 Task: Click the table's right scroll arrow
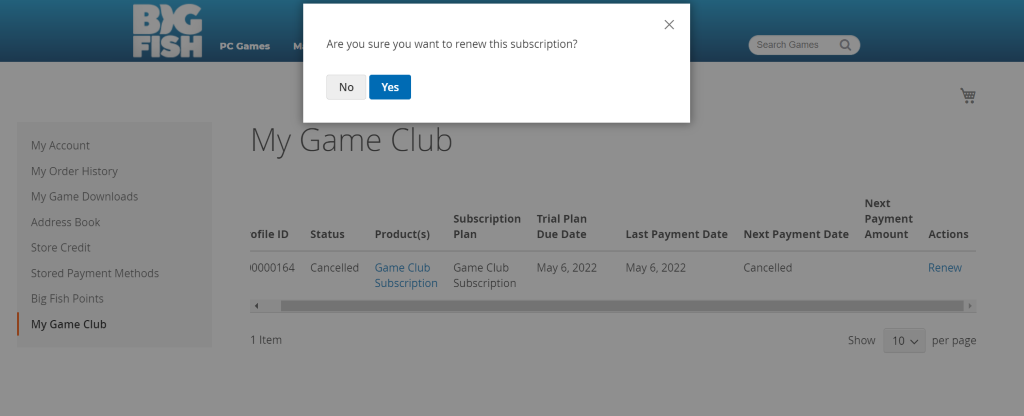coord(970,306)
